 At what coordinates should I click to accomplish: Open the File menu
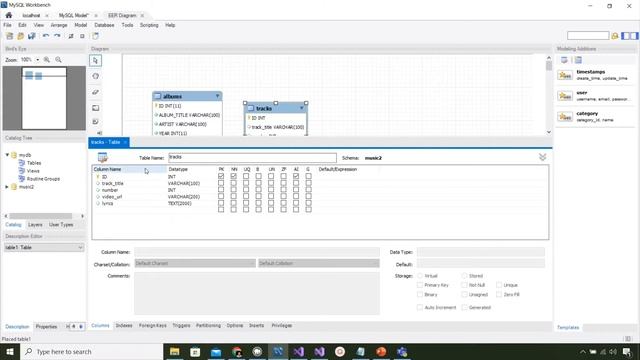pos(7,25)
